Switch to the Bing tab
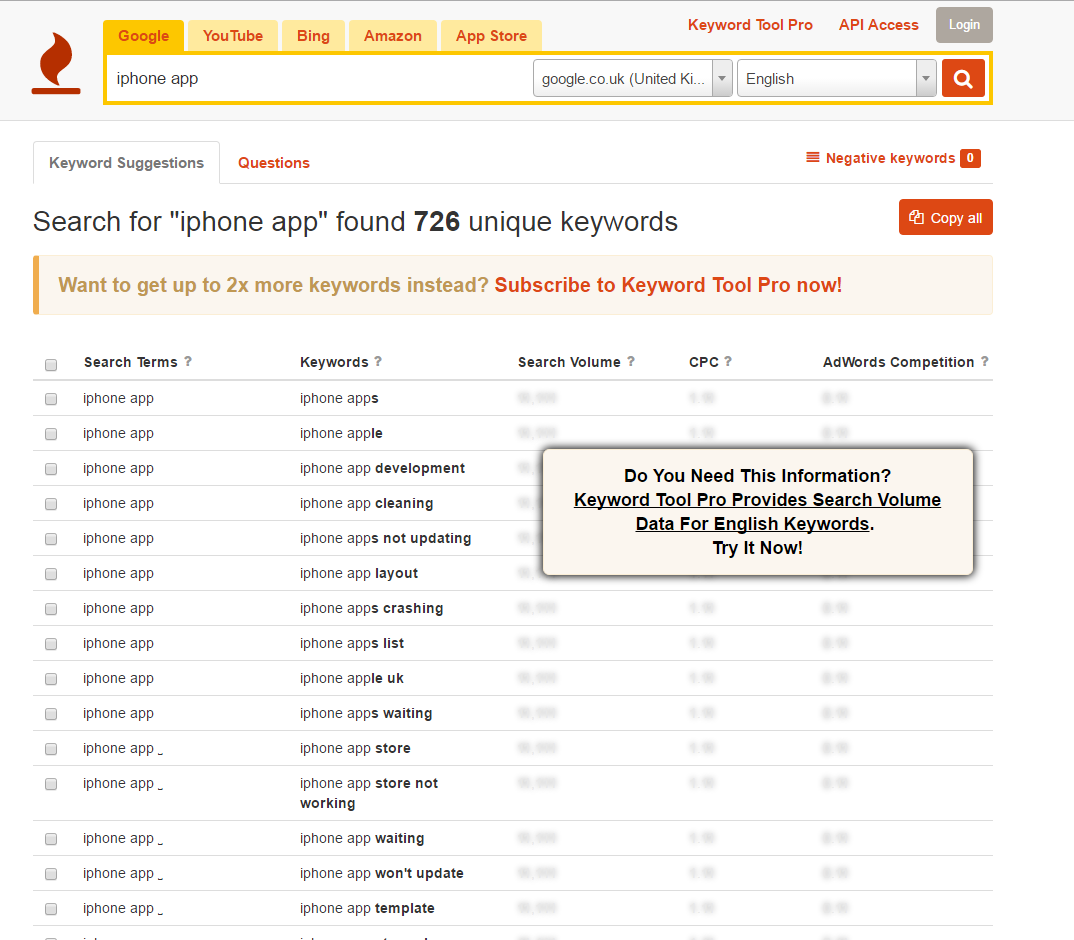1074x940 pixels. point(313,36)
